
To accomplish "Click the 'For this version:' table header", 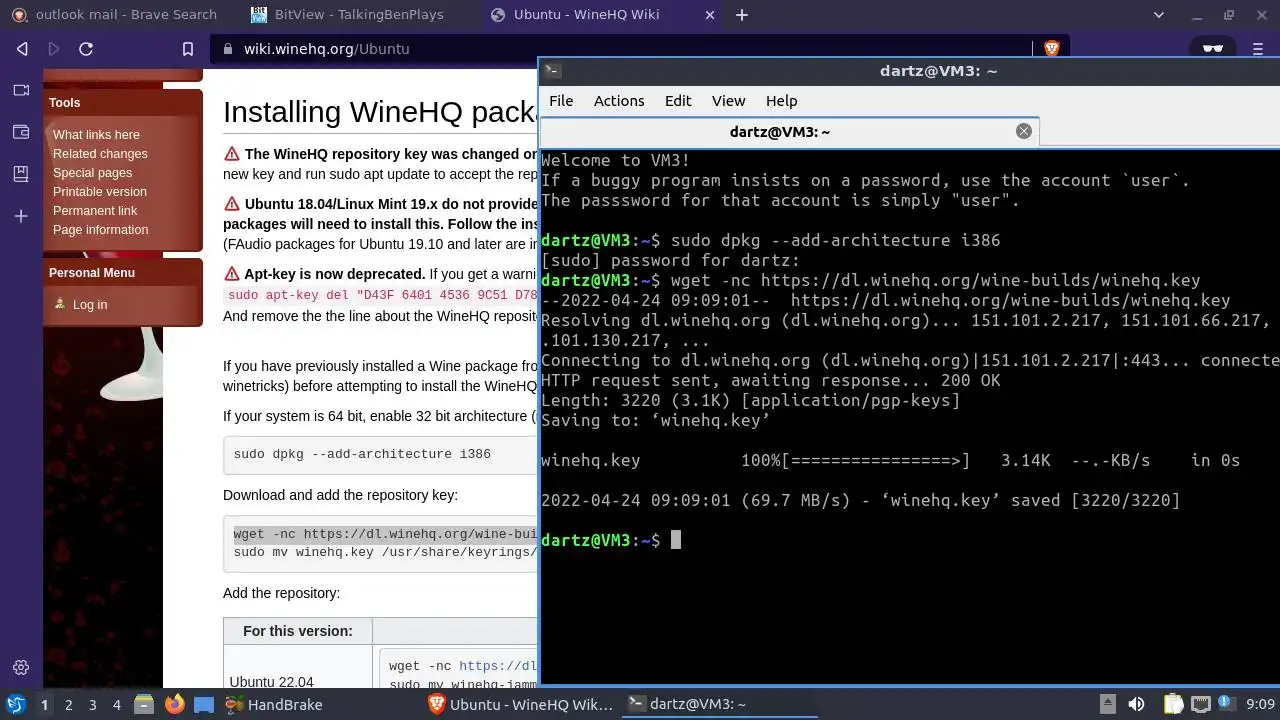I will tap(298, 631).
